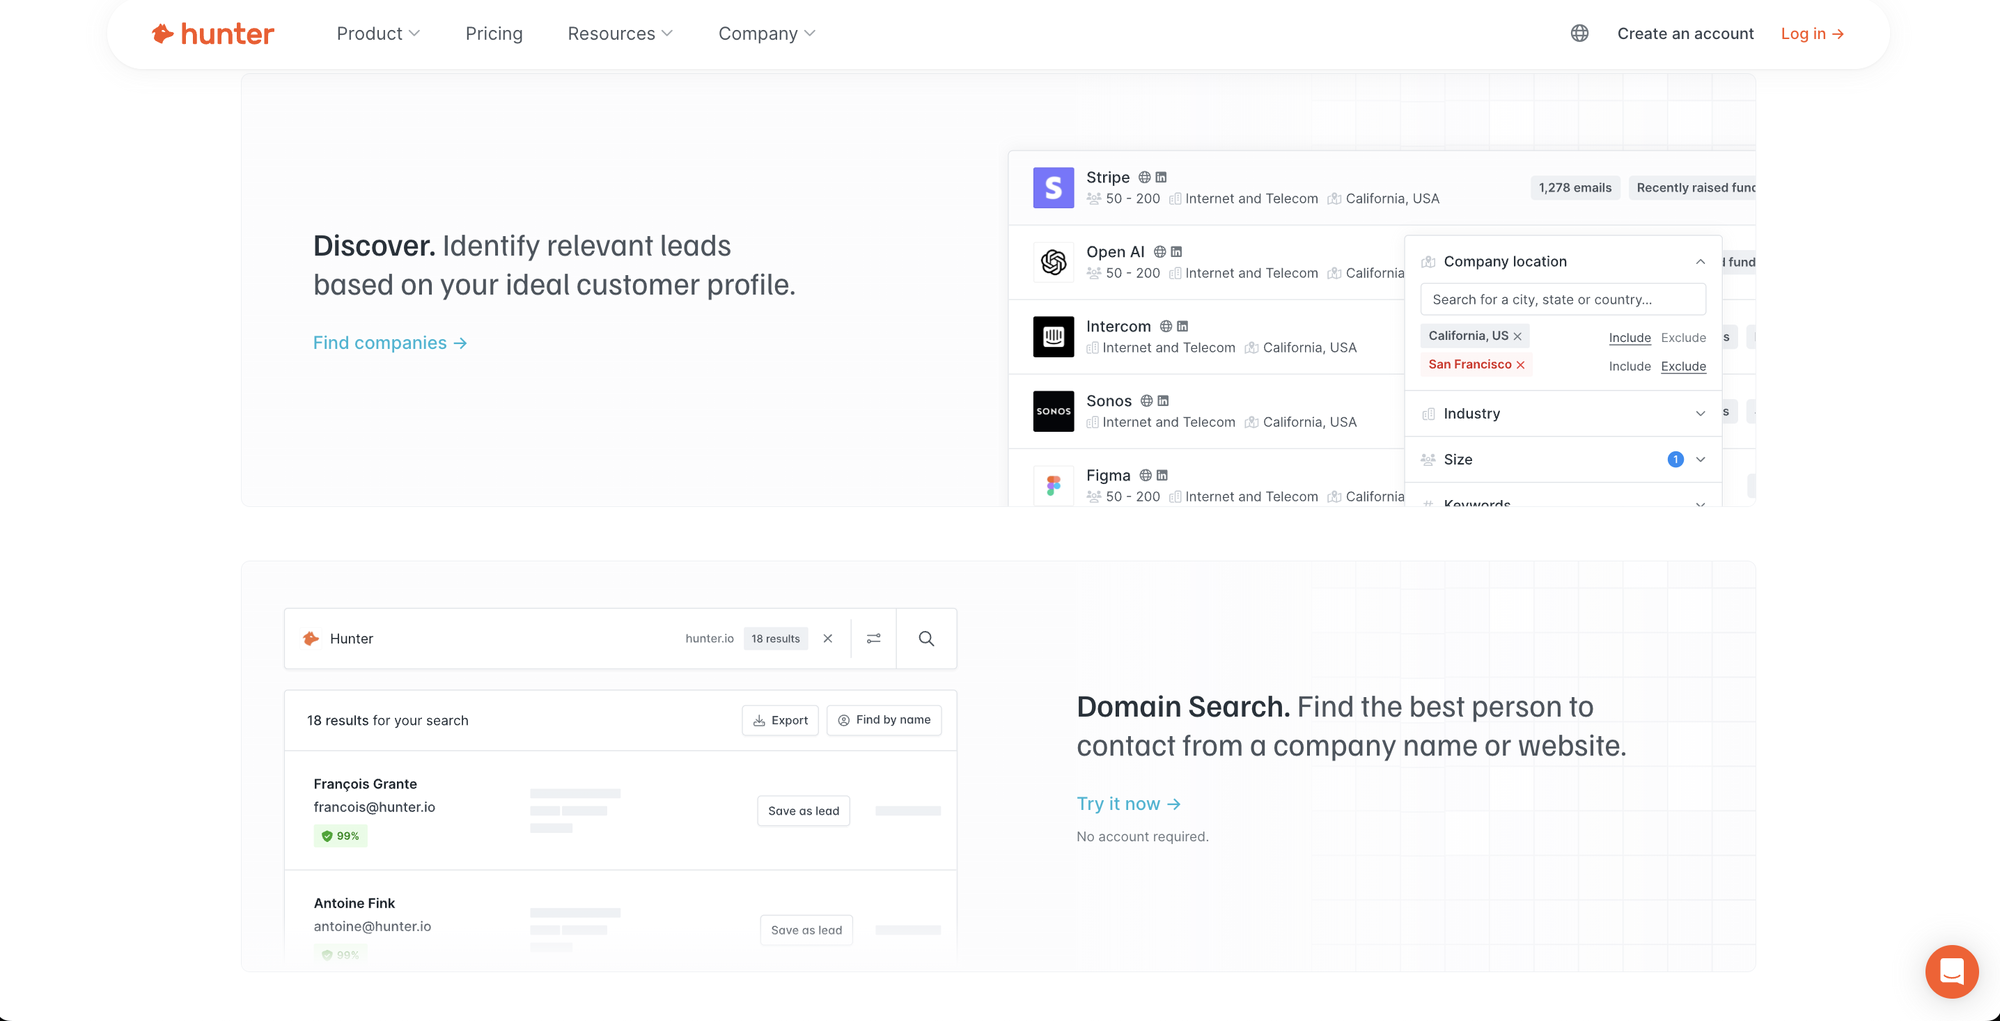Click the Figma company name
Viewport: 2000px width, 1021px height.
pos(1108,475)
